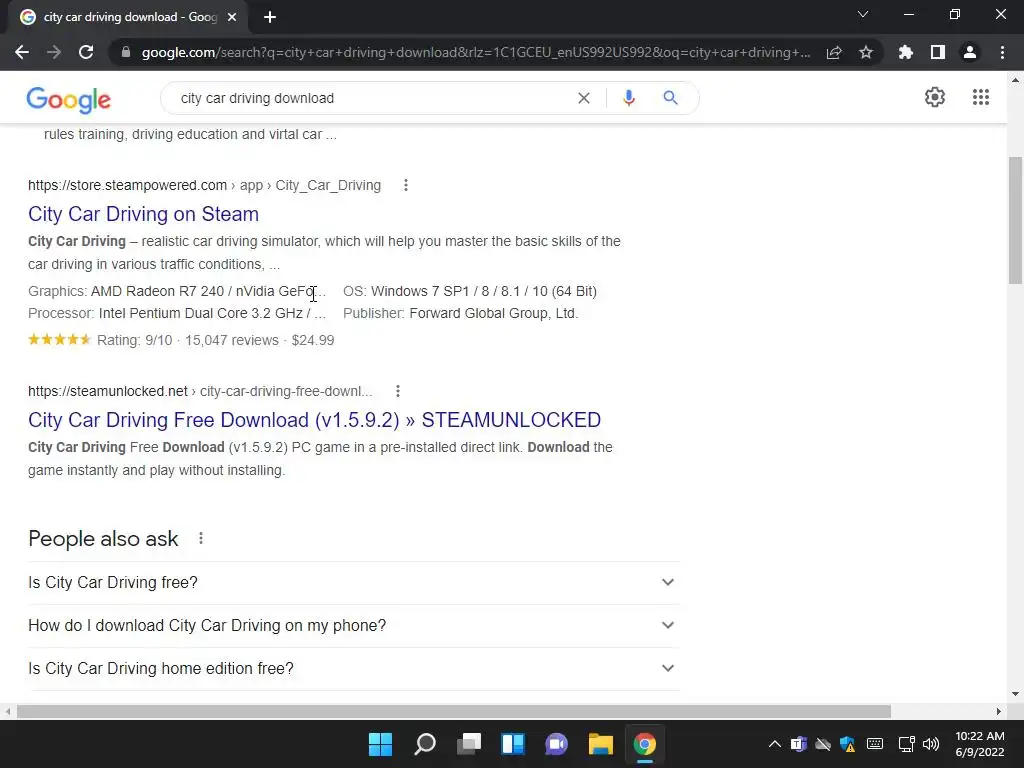
Task: Open the Google apps grid
Action: point(981,97)
